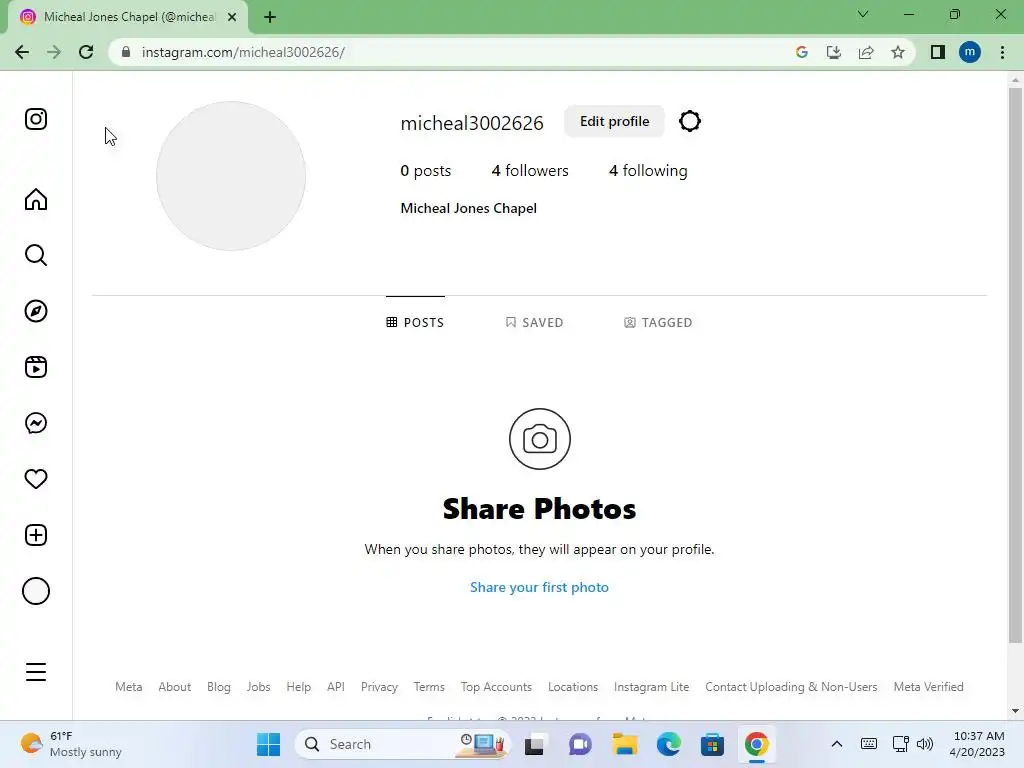Click the share page icon
The image size is (1024, 768).
866,52
